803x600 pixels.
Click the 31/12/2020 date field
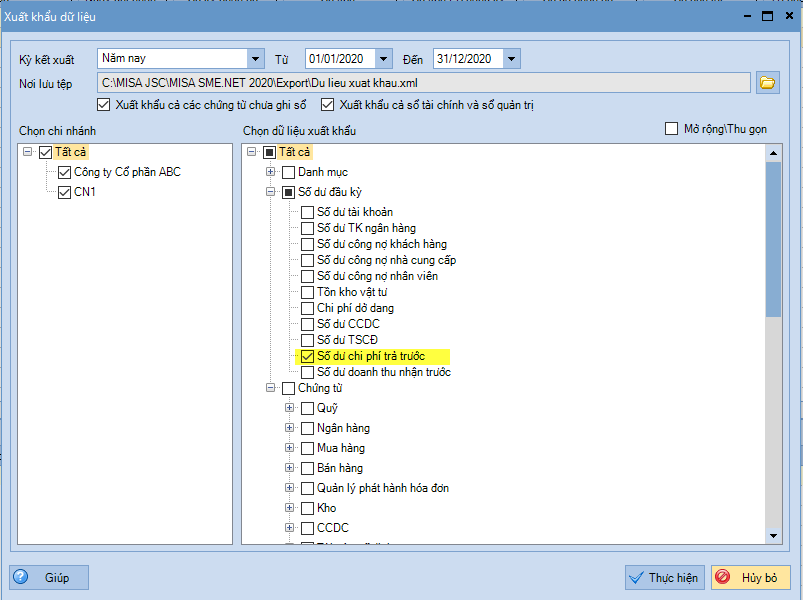pos(468,59)
